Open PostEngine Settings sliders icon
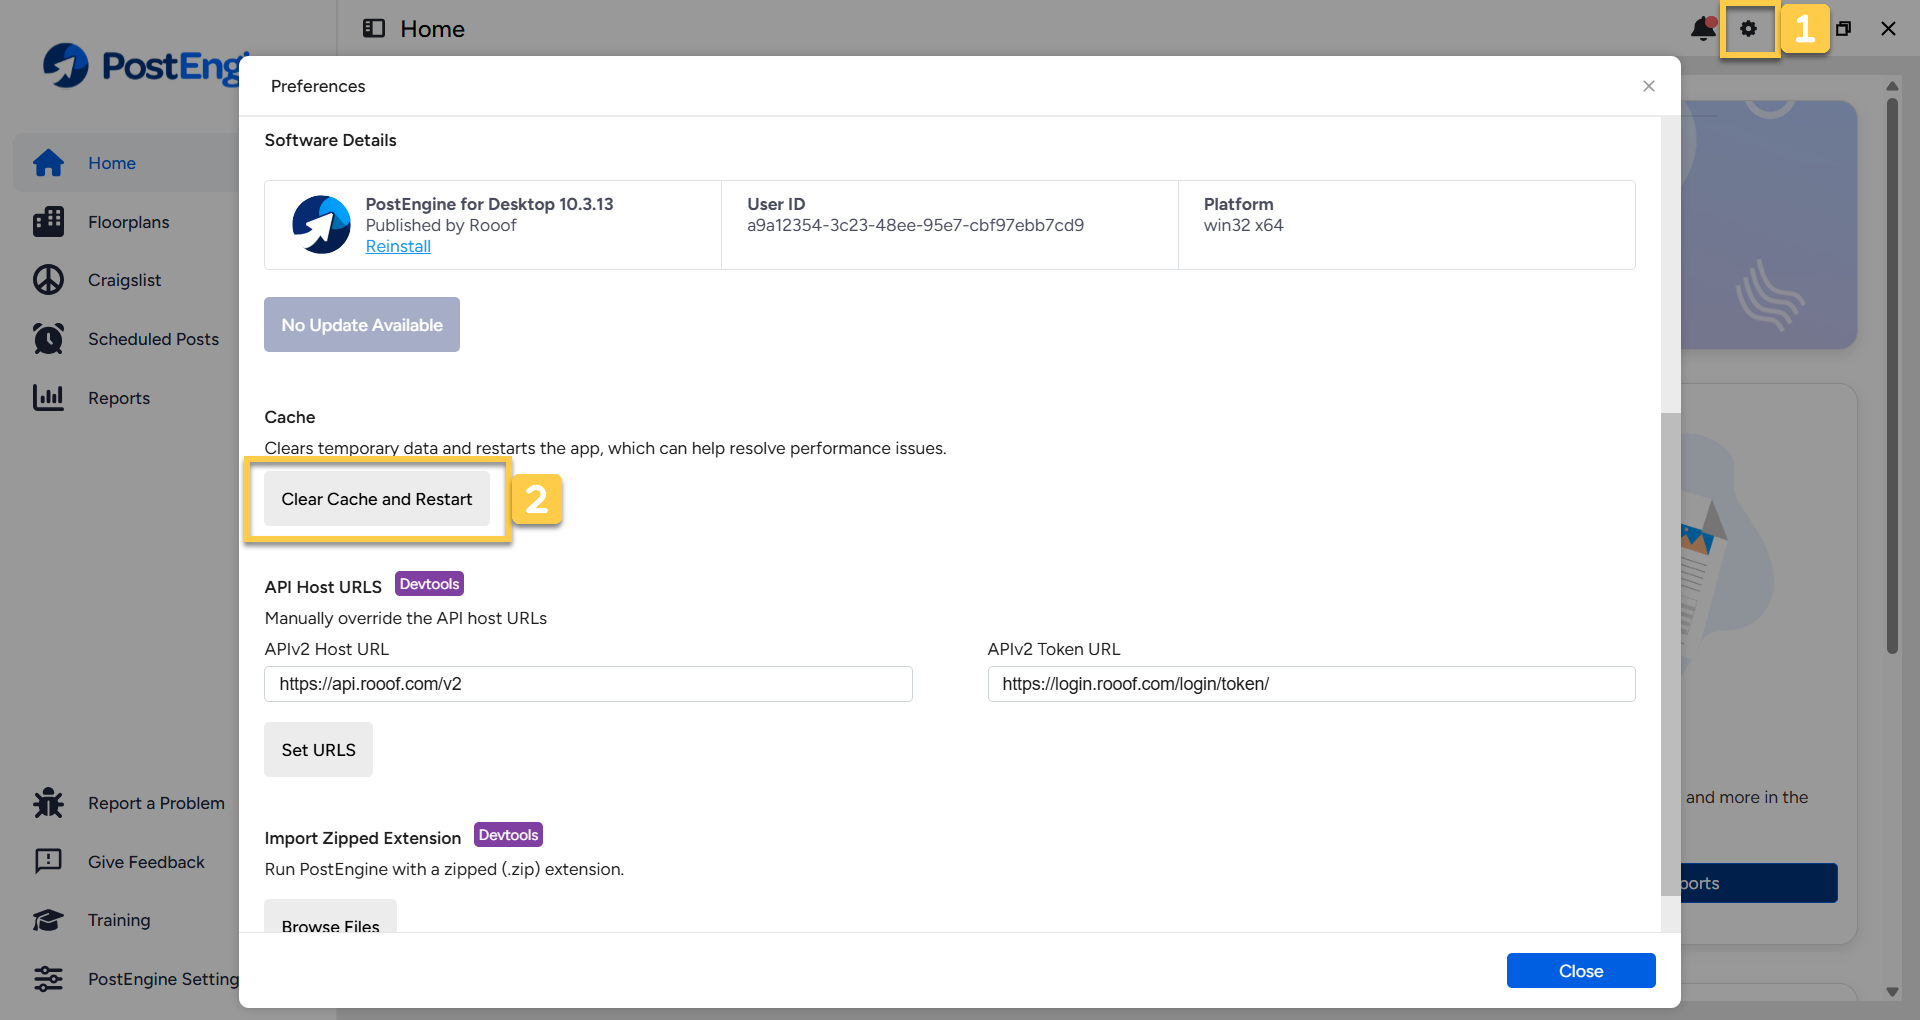Viewport: 1920px width, 1020px height. click(x=48, y=979)
